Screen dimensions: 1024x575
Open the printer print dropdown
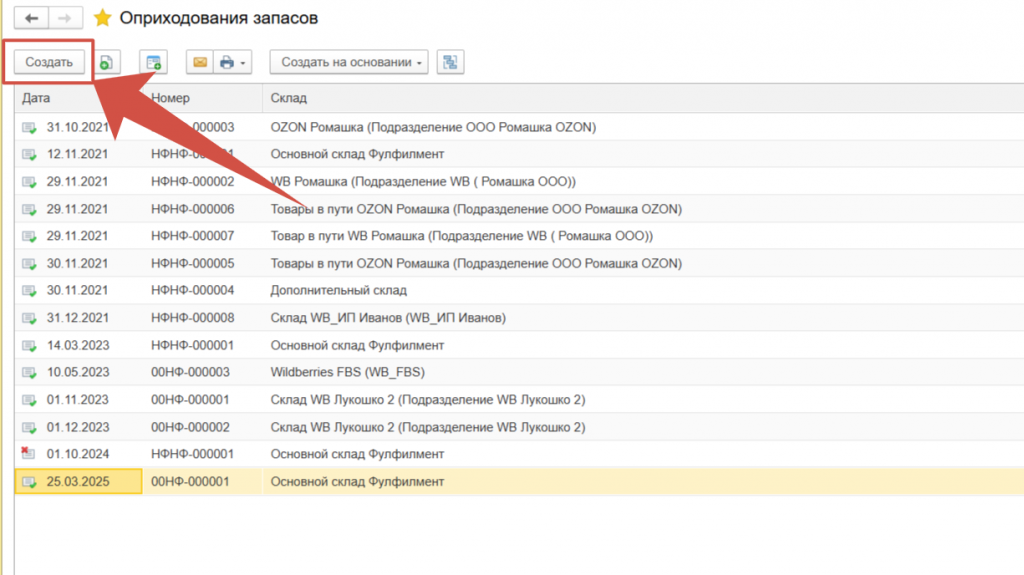pyautogui.click(x=232, y=62)
